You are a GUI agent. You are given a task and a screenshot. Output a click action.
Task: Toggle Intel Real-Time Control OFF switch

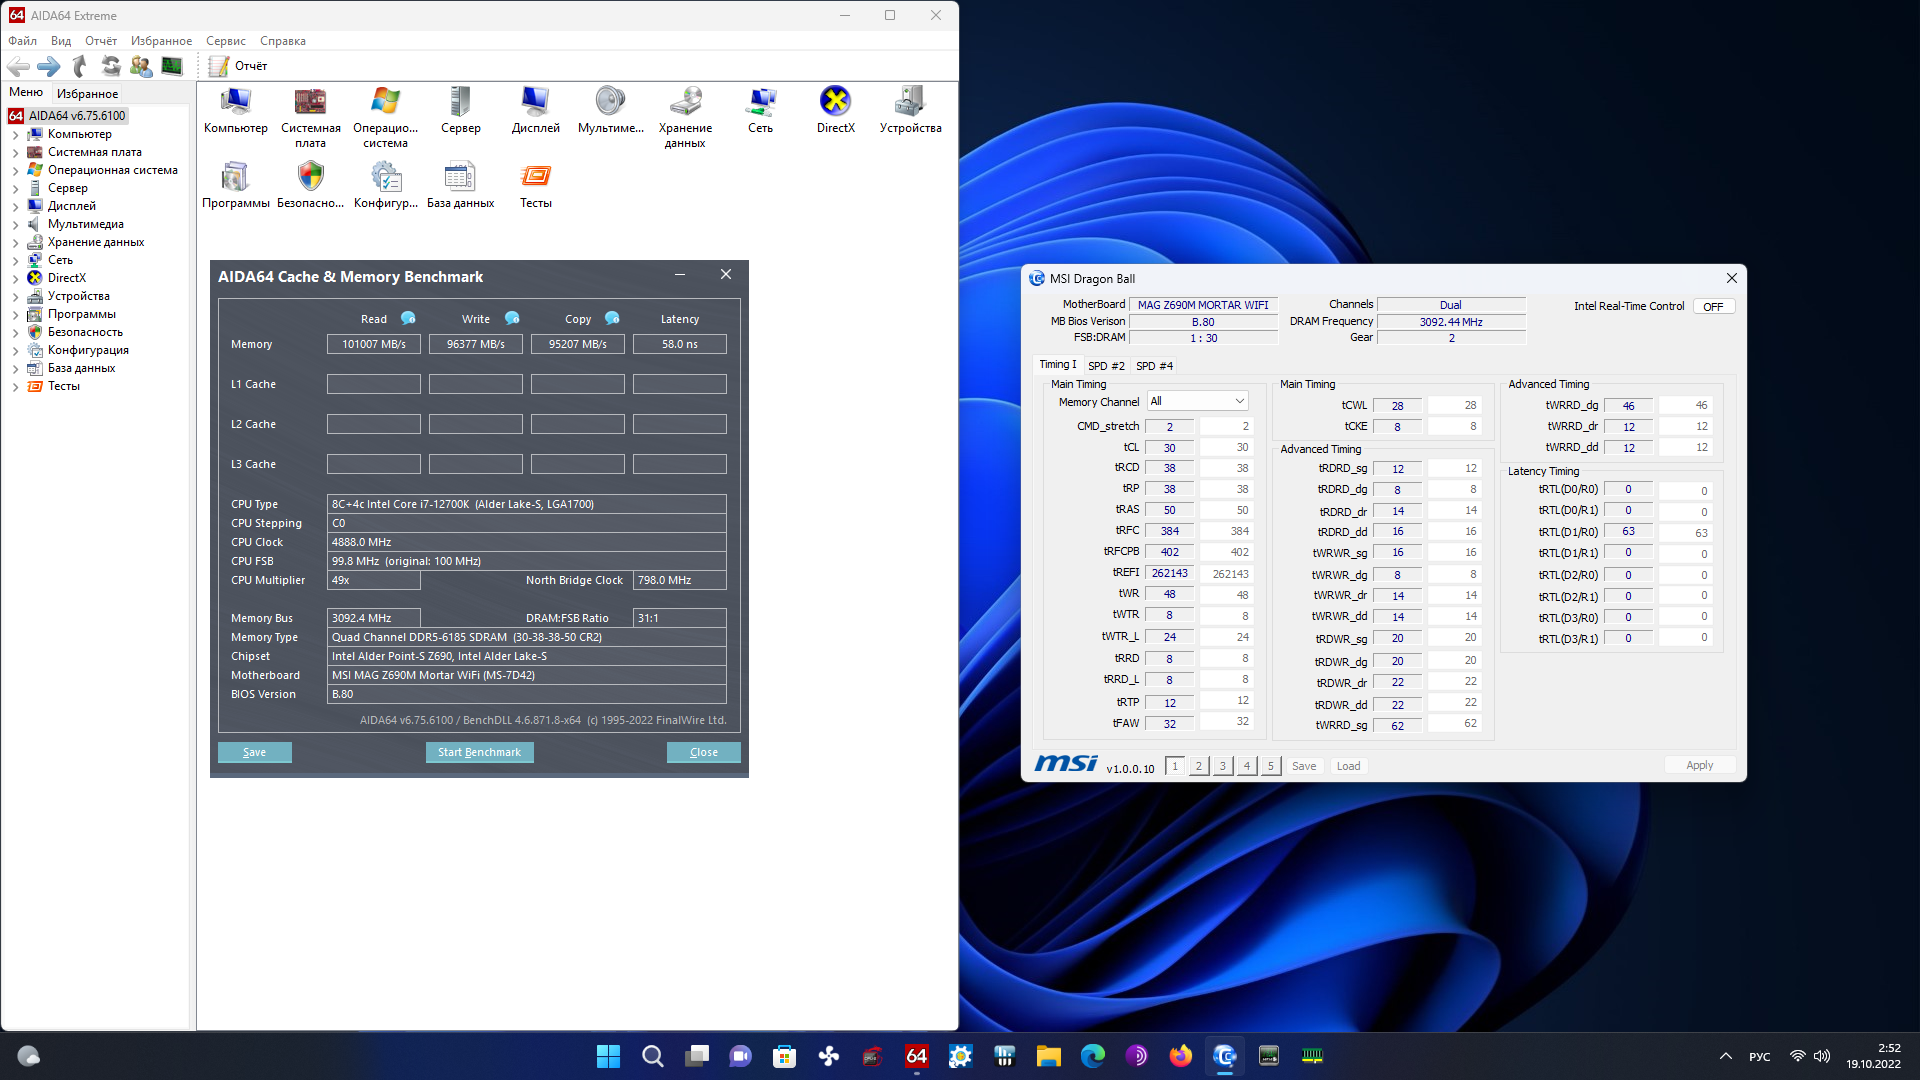tap(1713, 307)
